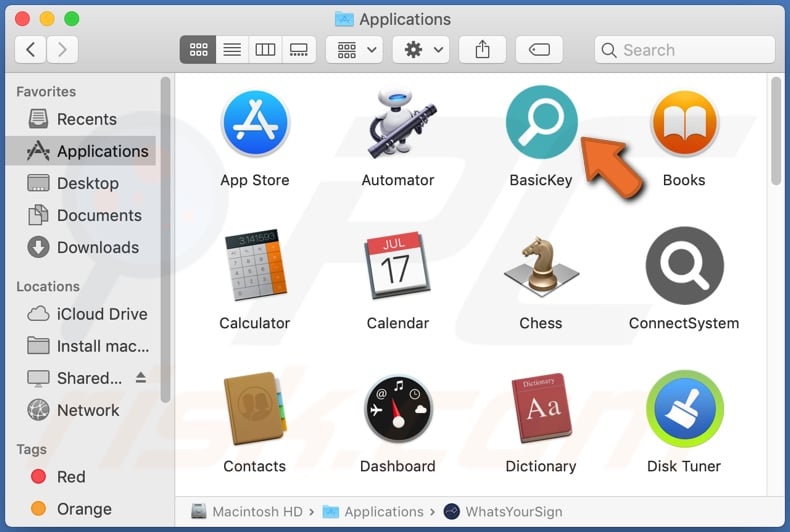Switch to gallery view
Image resolution: width=790 pixels, height=532 pixels.
click(x=299, y=49)
